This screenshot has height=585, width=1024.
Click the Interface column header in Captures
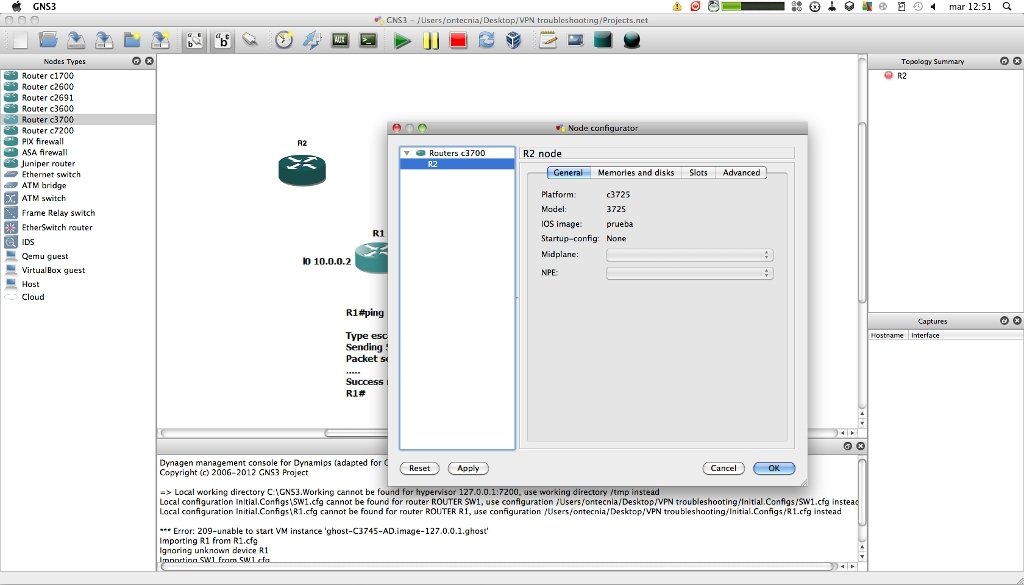[925, 336]
